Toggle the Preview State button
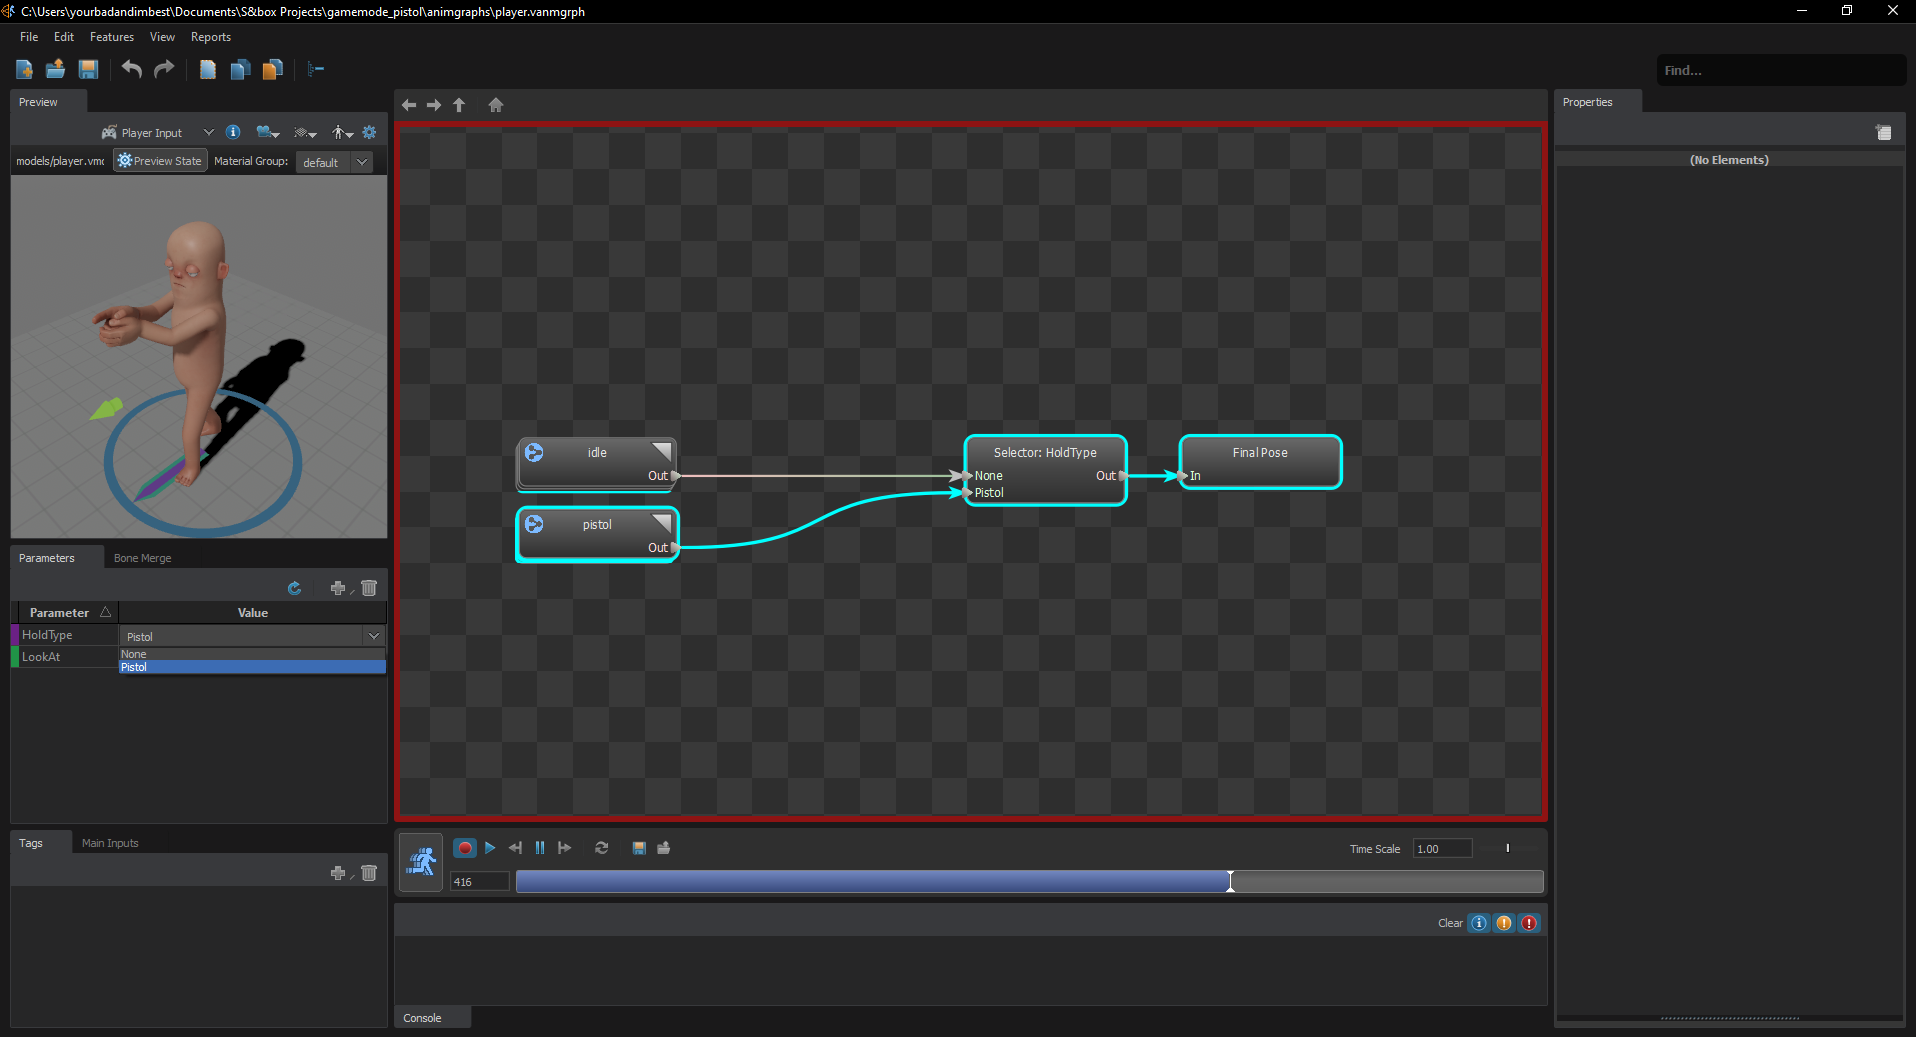Image resolution: width=1916 pixels, height=1037 pixels. pos(159,160)
